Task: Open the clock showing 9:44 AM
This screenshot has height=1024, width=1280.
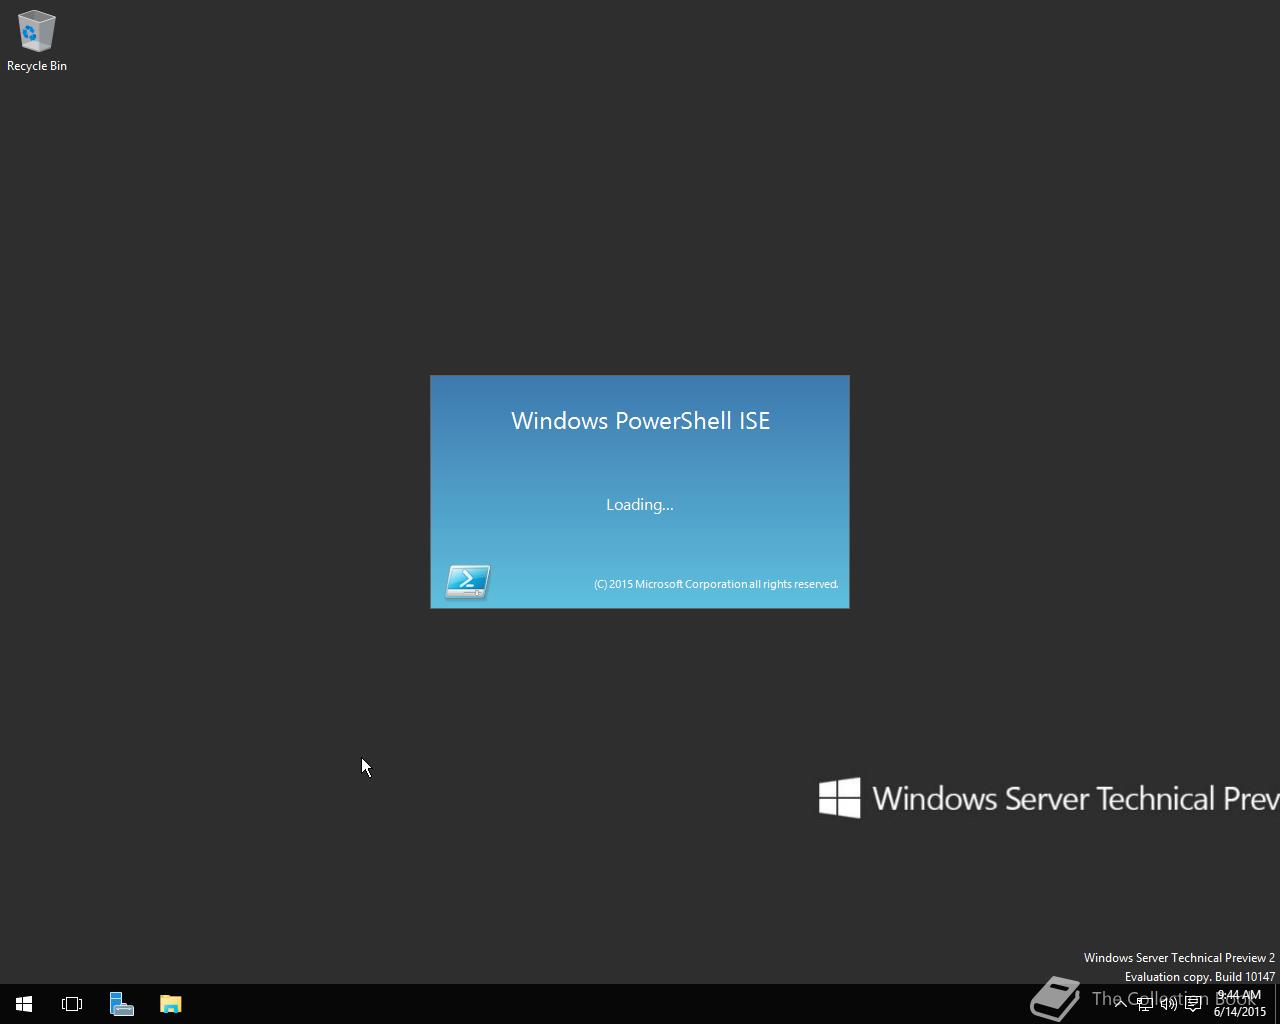Action: 1239,1003
